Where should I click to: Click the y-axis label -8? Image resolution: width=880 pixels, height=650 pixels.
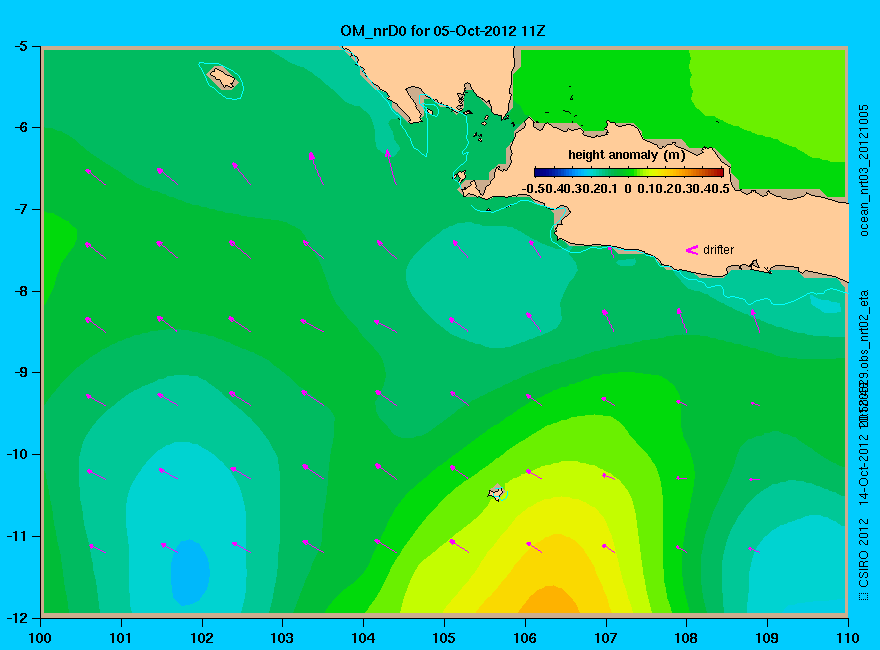click(20, 291)
